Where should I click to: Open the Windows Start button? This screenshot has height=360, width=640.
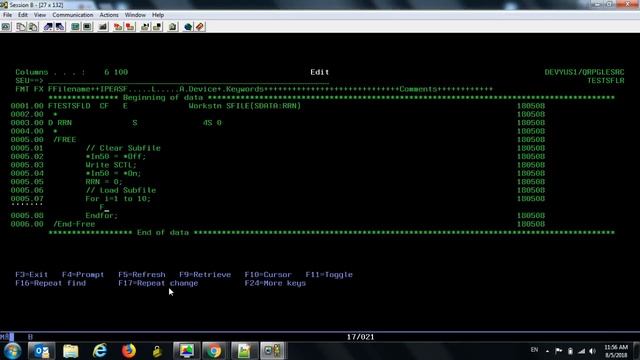[12, 351]
